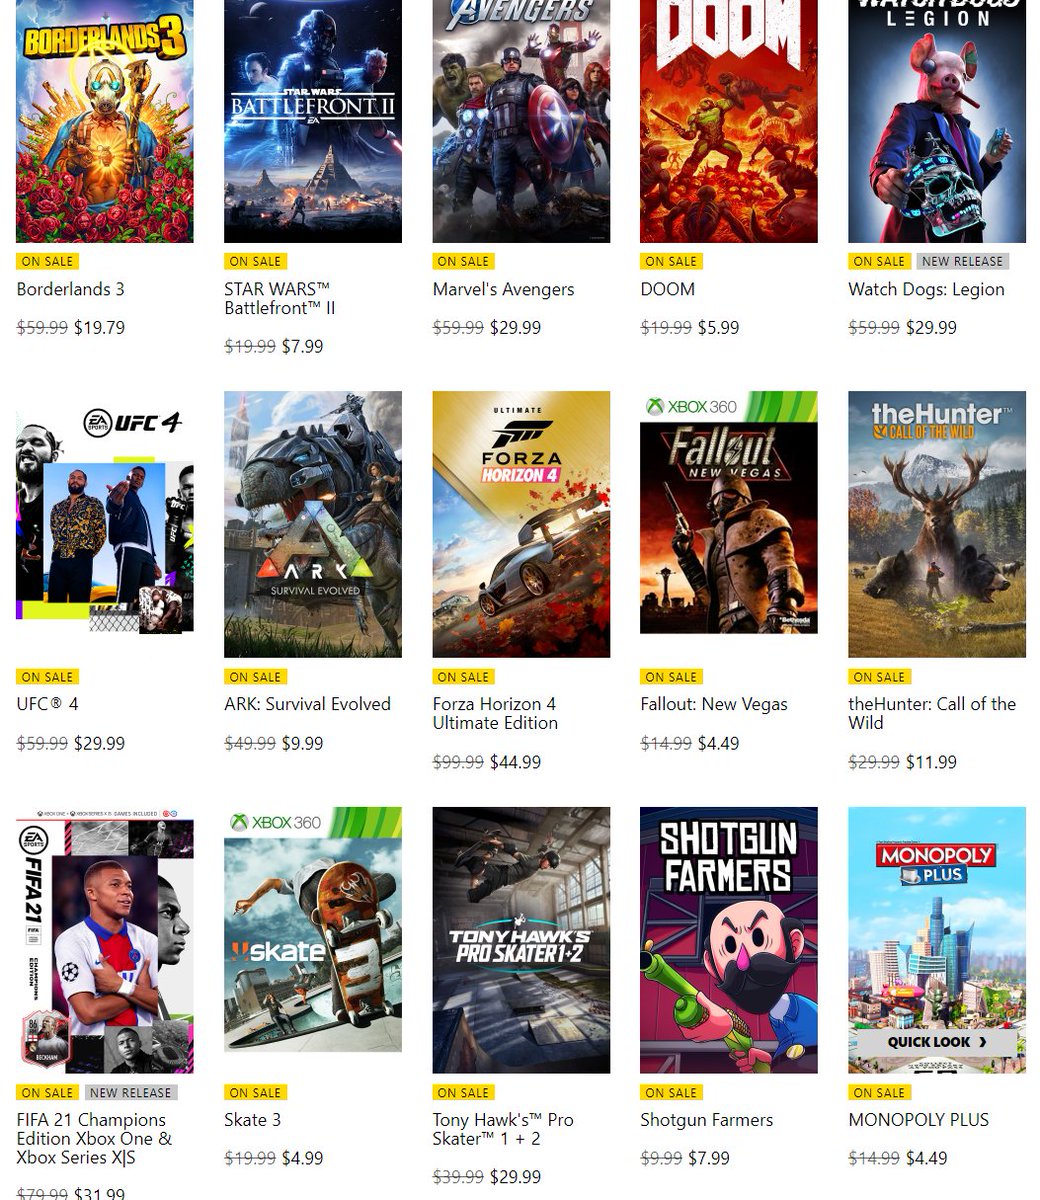The image size is (1040, 1200).
Task: Open theHunter: Call of the Wild title
Action: coord(932,713)
